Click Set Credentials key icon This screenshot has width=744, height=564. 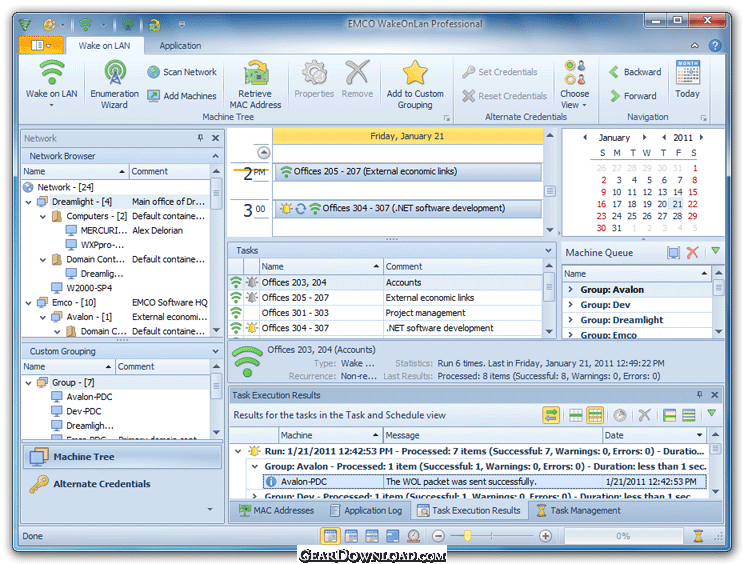469,72
